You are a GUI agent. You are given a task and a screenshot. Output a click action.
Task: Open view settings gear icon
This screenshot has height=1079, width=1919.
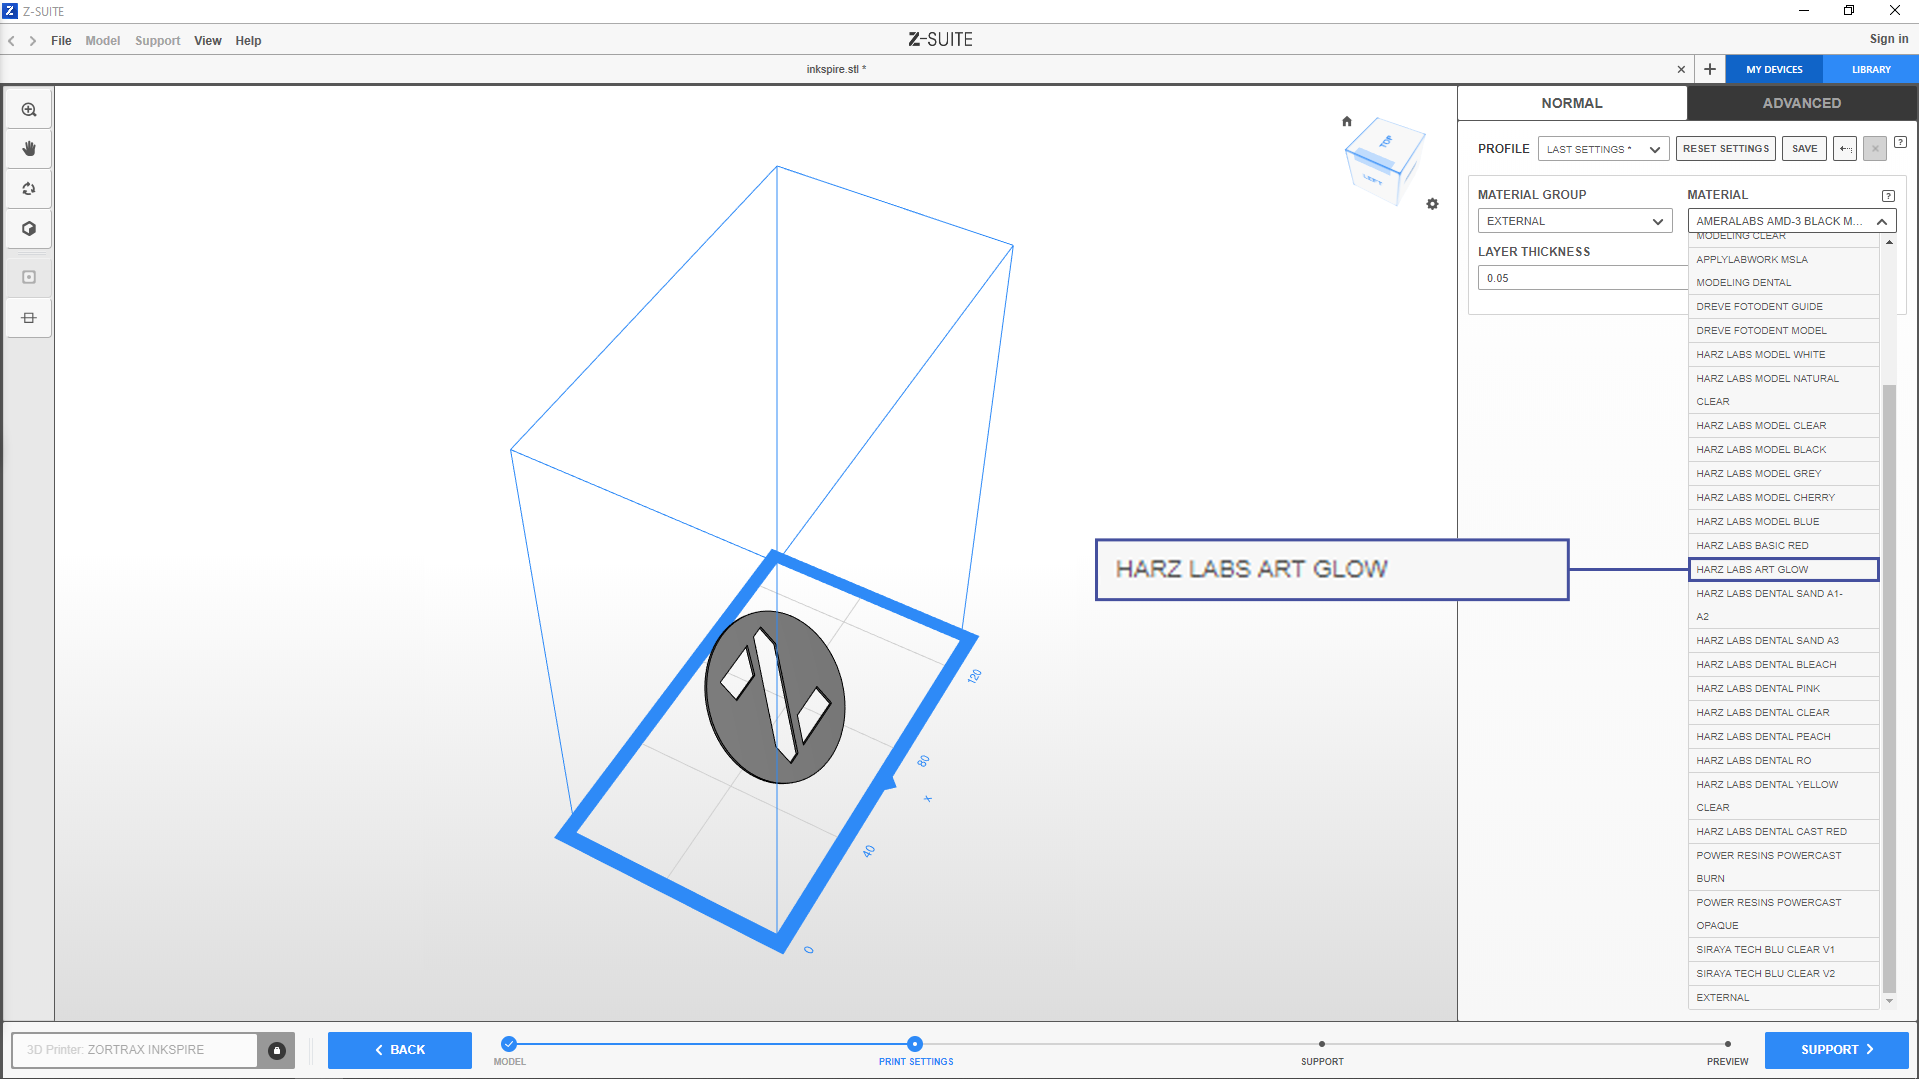[1432, 204]
